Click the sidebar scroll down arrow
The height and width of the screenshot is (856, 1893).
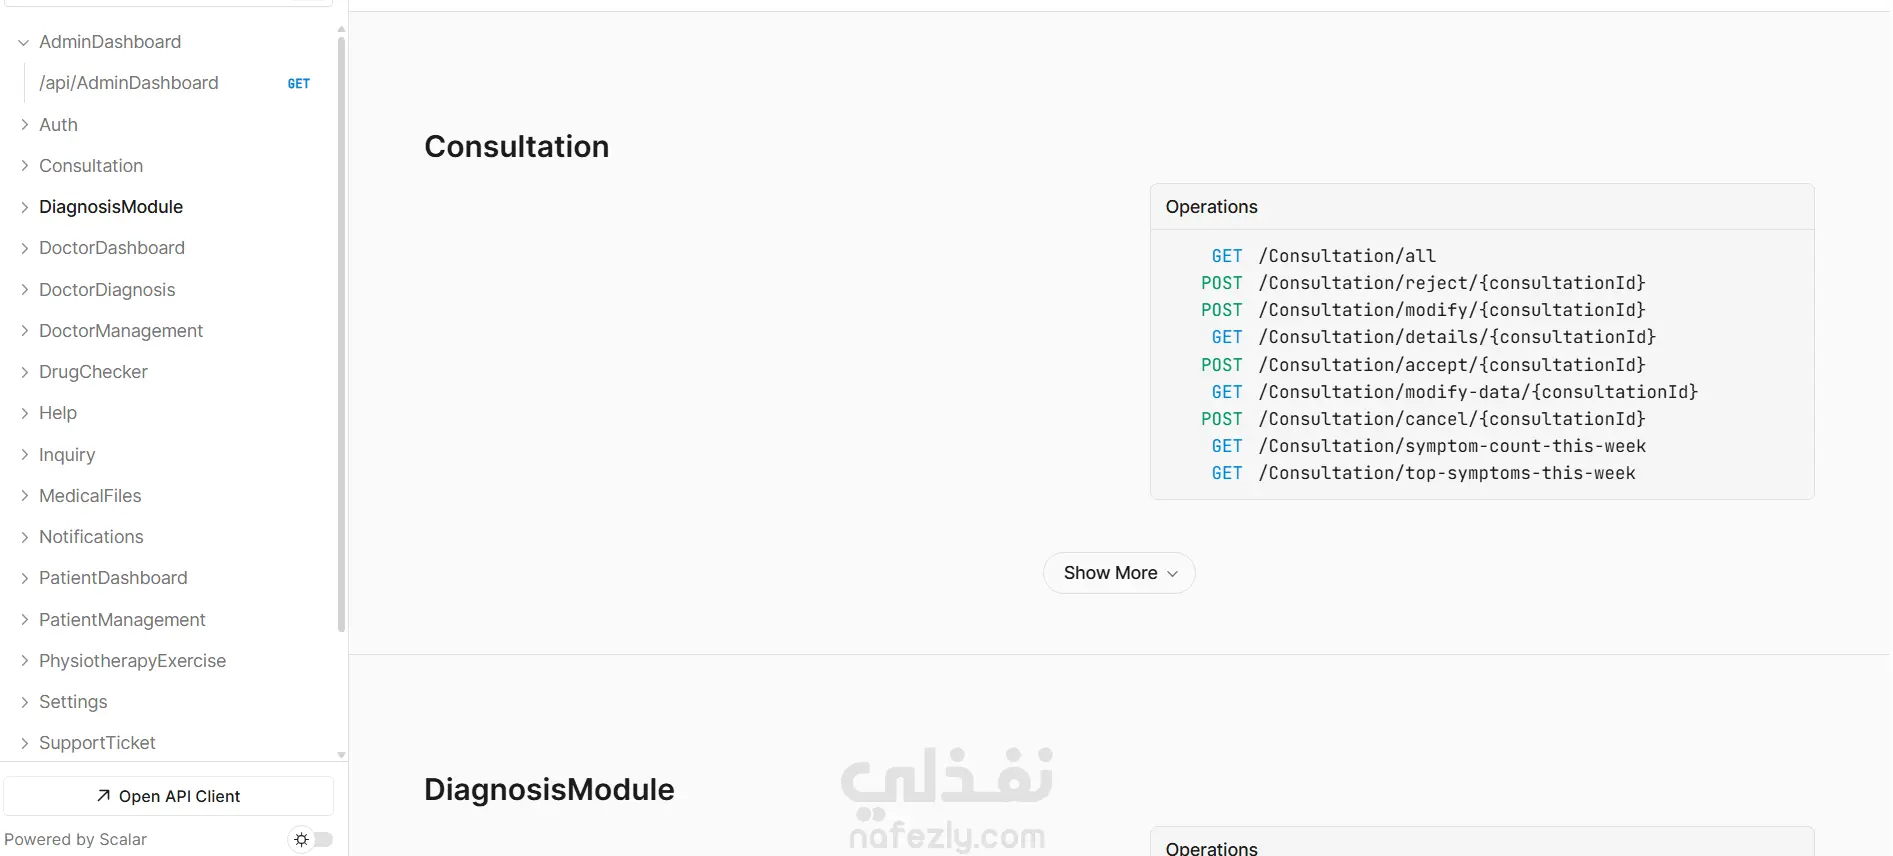[341, 755]
